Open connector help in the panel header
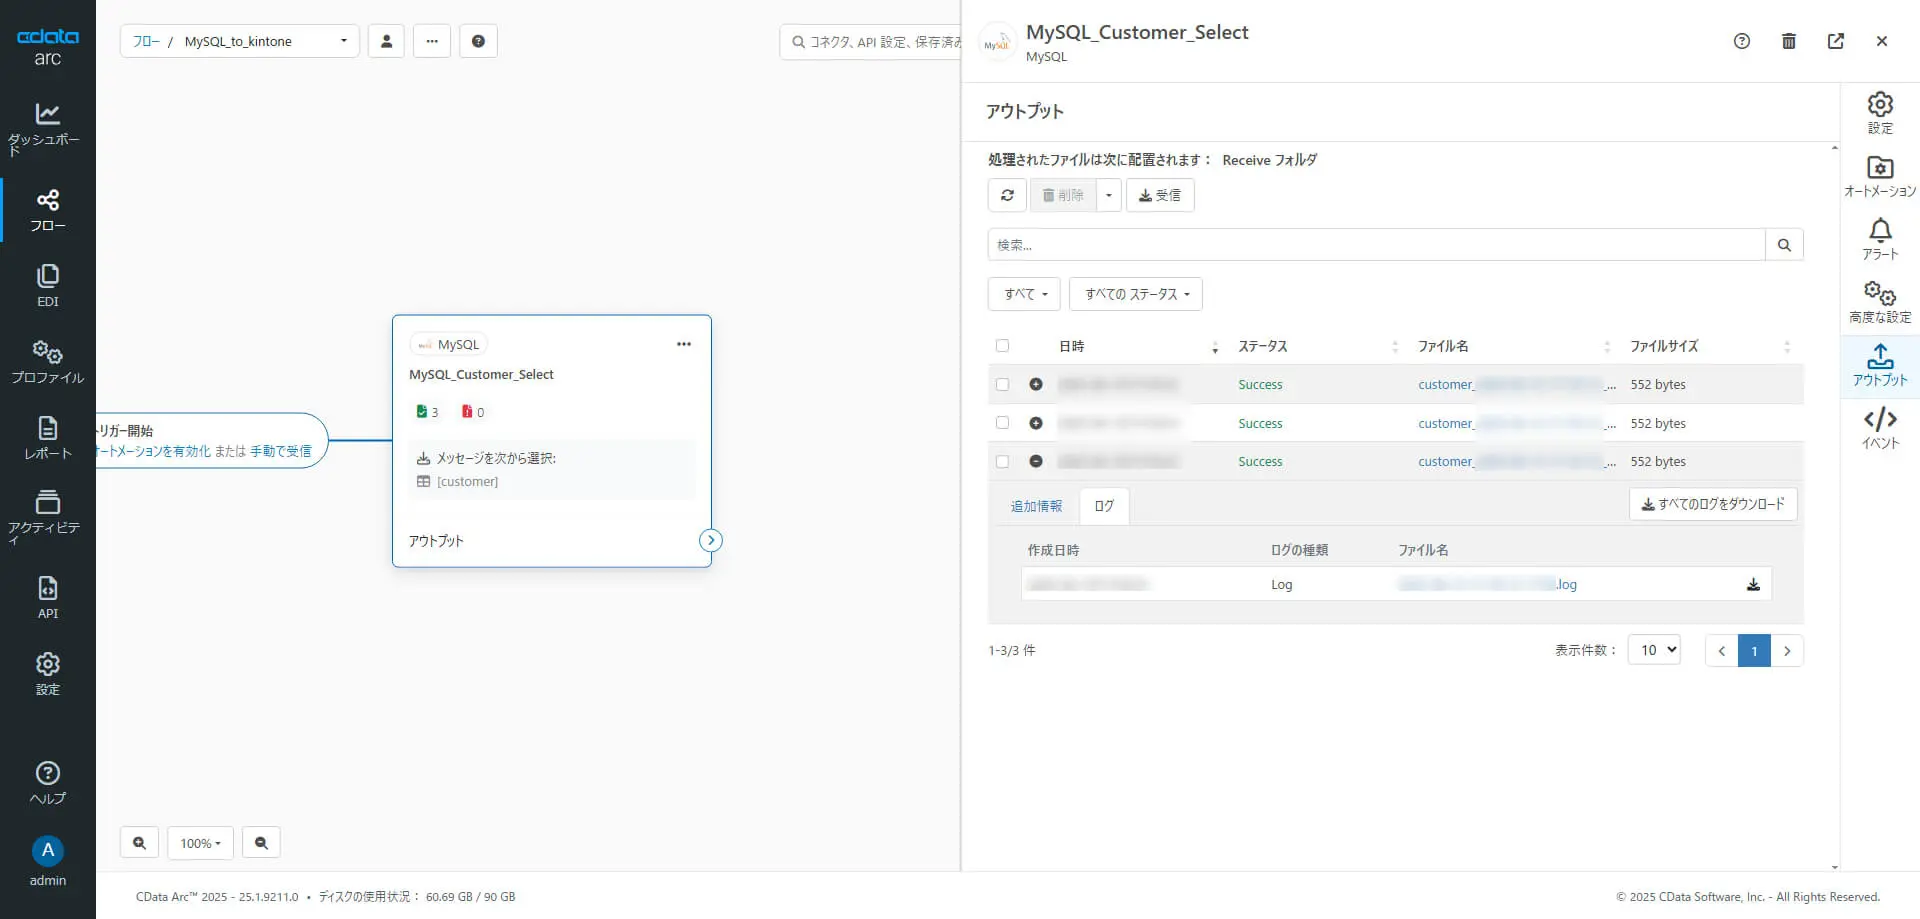The width and height of the screenshot is (1920, 919). [1742, 41]
